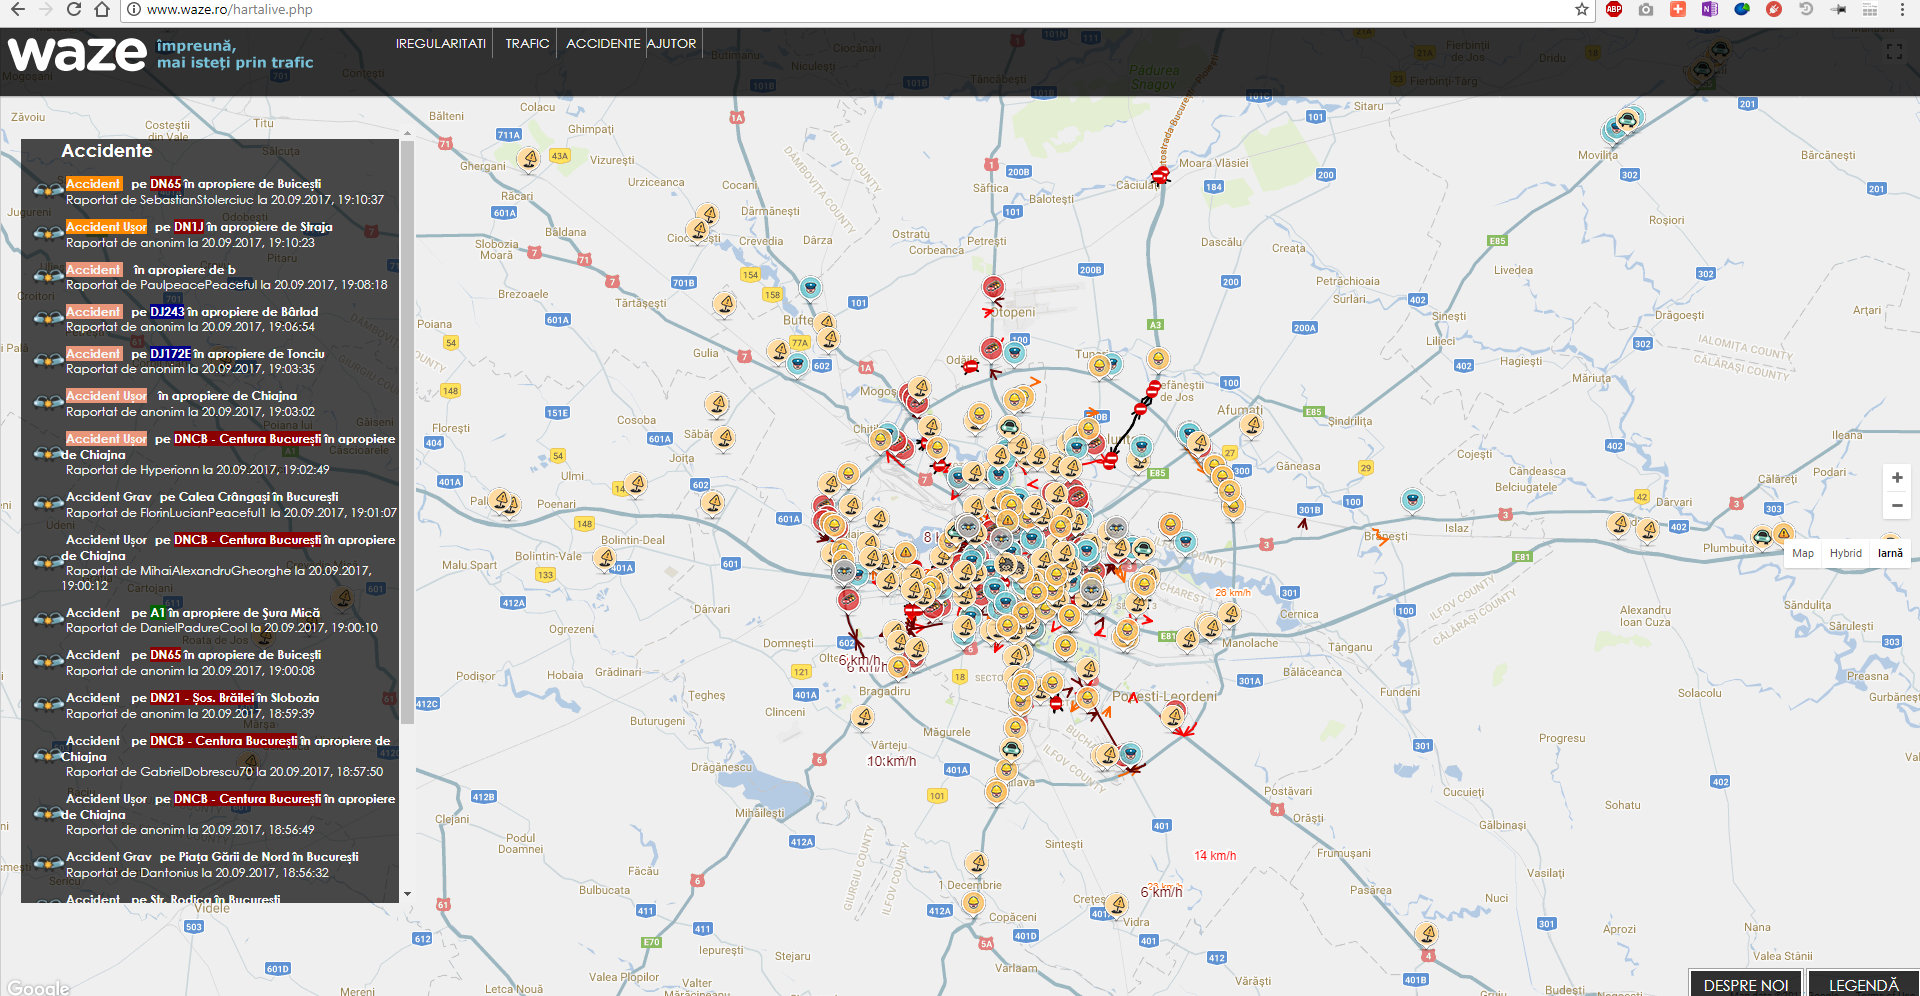Switch map type to Iarnă
This screenshot has height=996, width=1920.
coord(1890,553)
